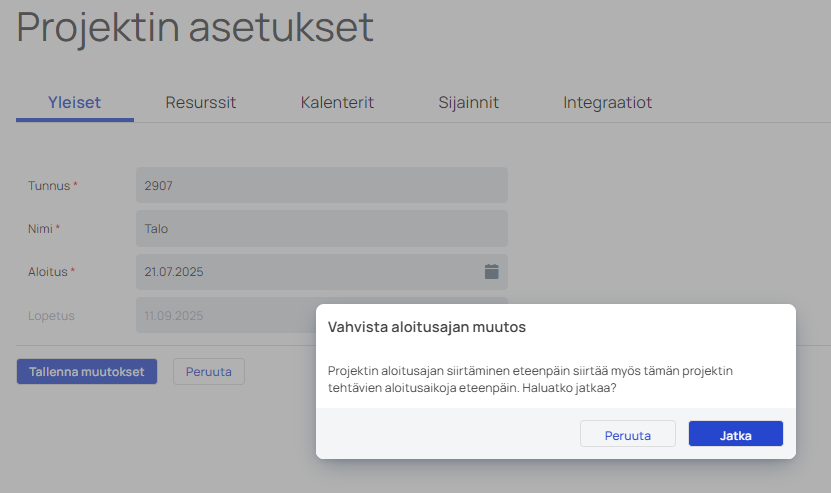Click the Nimi field label
Screen dimensions: 831x493
tap(40, 229)
